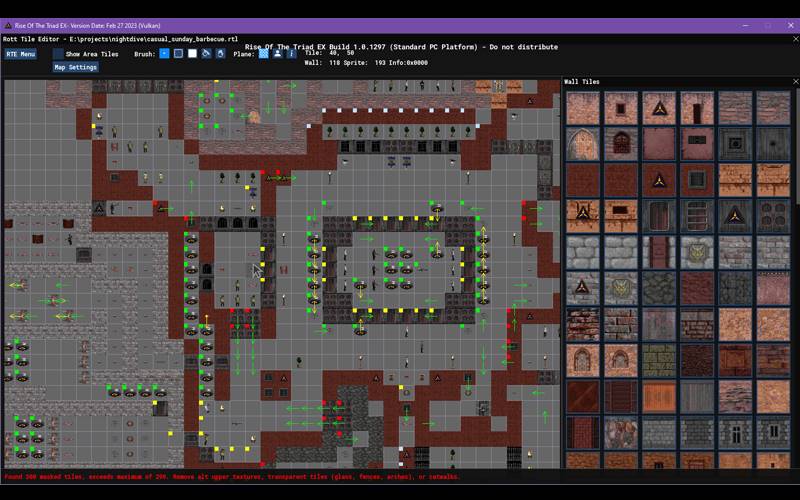Viewport: 800px width, 500px height.
Task: Click the Windows maximize button in title bar
Action: 768,25
